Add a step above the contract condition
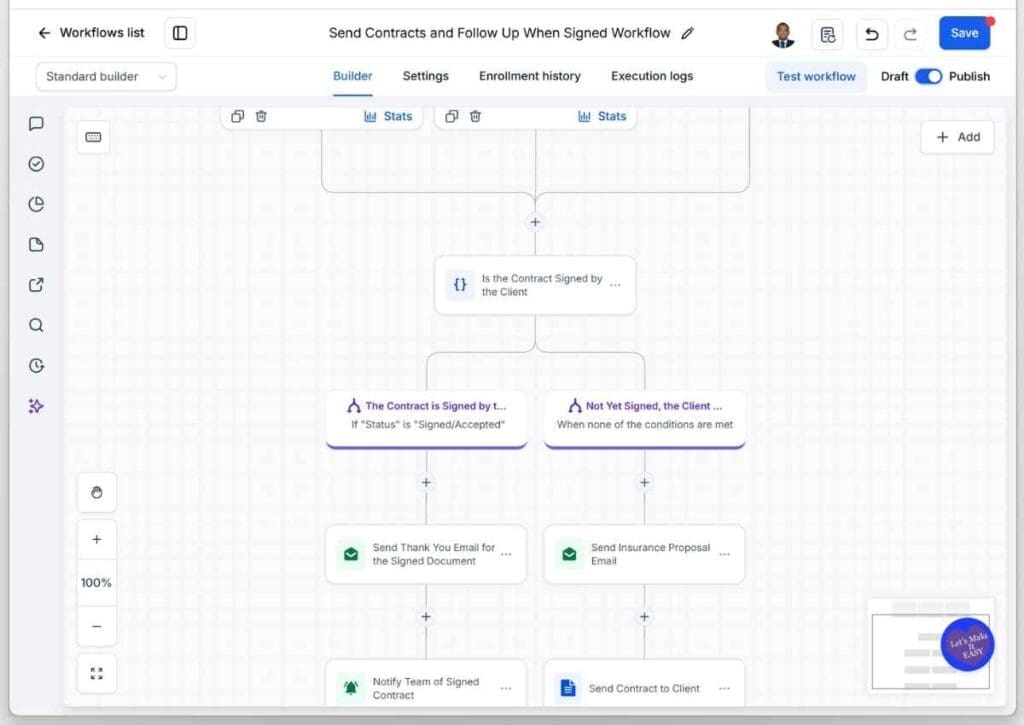The image size is (1024, 725). (x=535, y=222)
